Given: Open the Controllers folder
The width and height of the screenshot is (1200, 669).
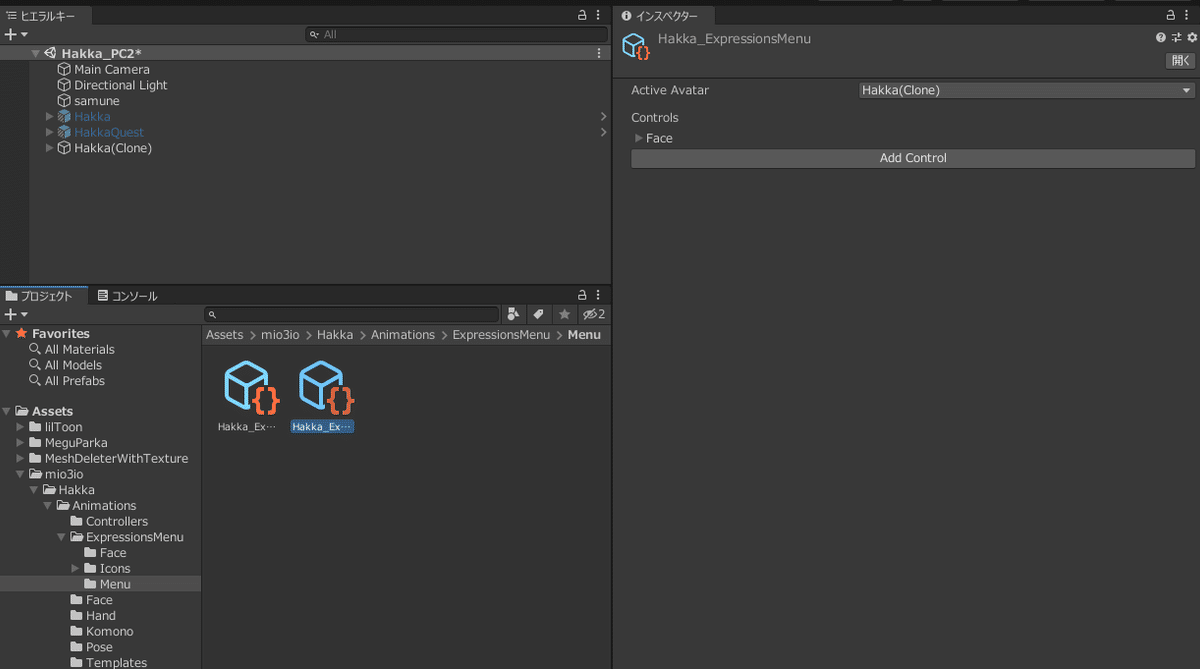Looking at the screenshot, I should [117, 521].
